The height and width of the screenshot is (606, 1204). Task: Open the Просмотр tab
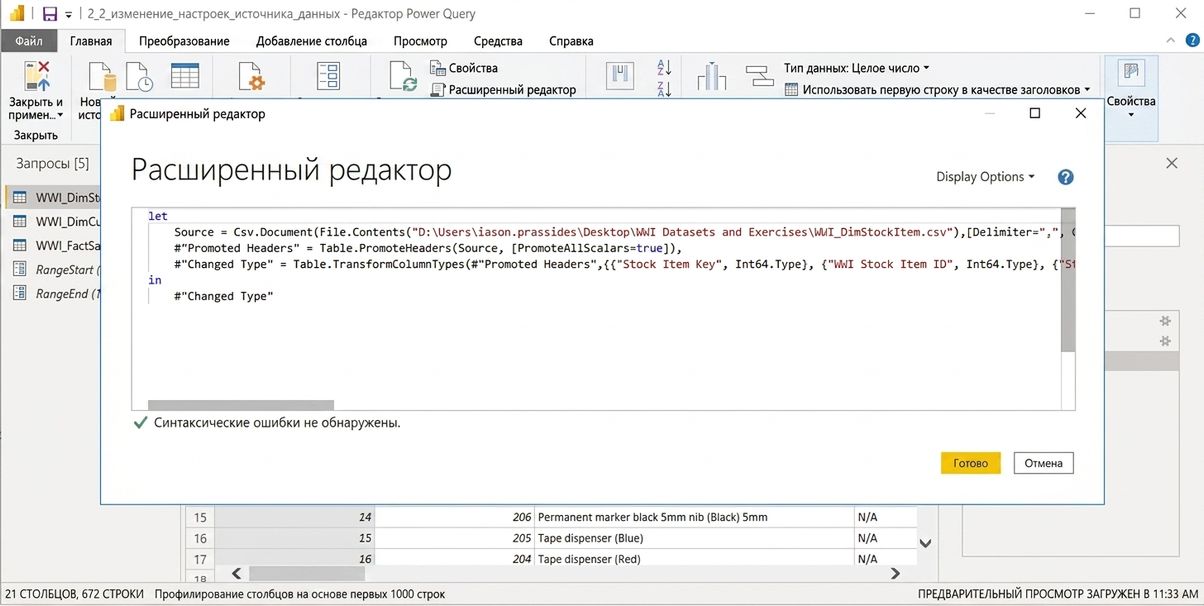coord(420,41)
